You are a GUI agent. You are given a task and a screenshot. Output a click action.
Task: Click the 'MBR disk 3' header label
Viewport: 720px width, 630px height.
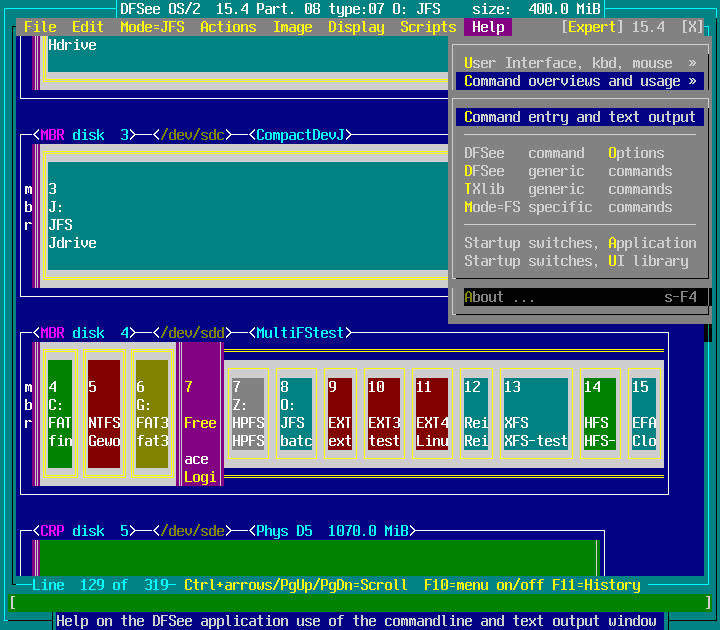click(x=84, y=135)
